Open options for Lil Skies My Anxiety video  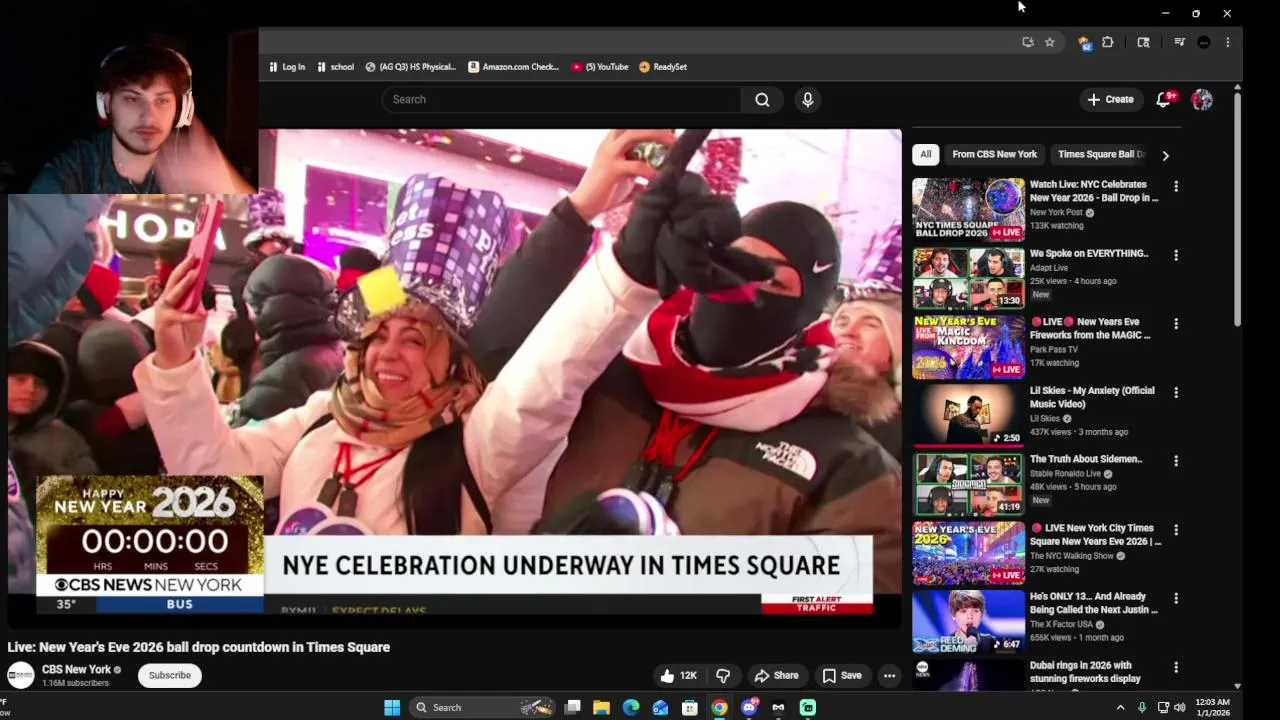pyautogui.click(x=1176, y=393)
